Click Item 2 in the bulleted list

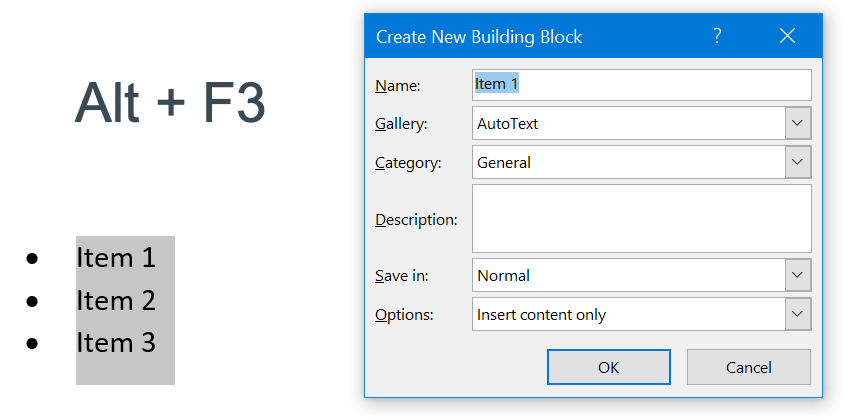click(x=116, y=300)
